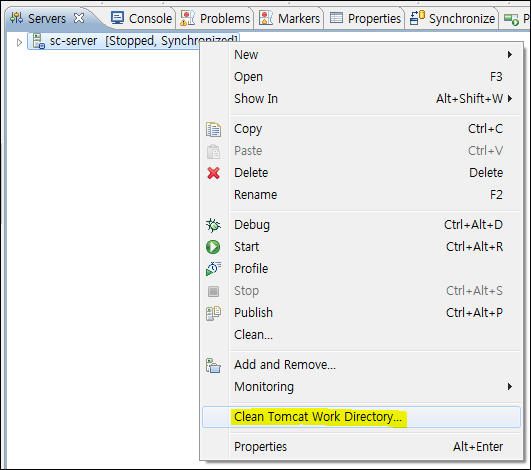The image size is (531, 470).
Task: Choose Profile from context menu
Action: [361, 269]
